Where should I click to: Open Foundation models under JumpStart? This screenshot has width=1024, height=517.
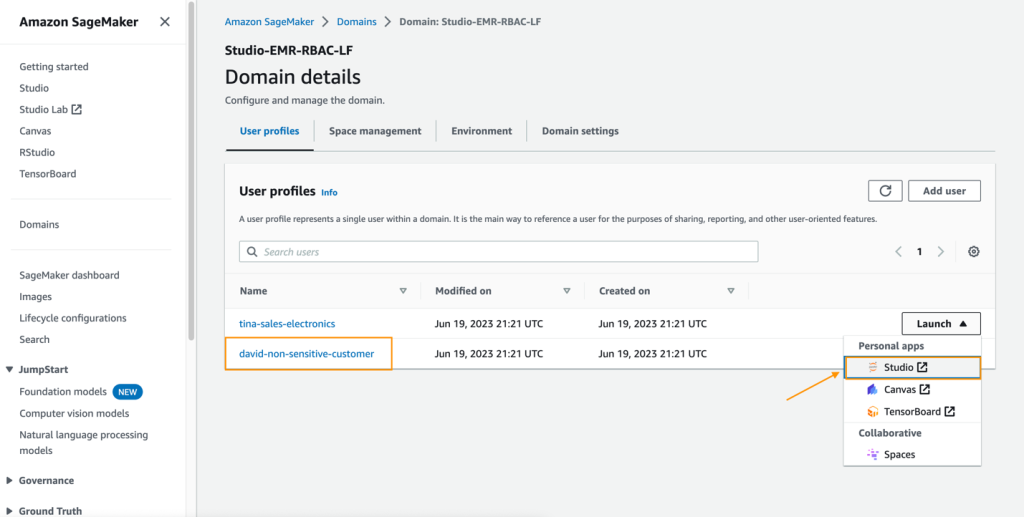pos(63,392)
